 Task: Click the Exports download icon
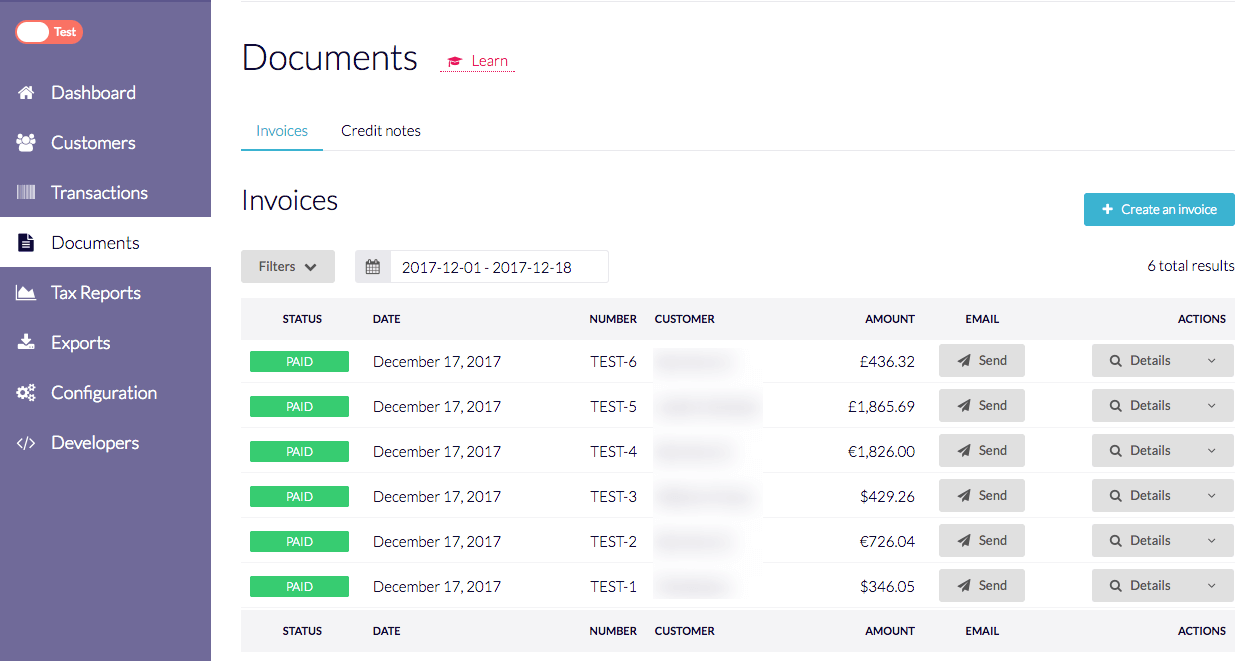pos(26,343)
